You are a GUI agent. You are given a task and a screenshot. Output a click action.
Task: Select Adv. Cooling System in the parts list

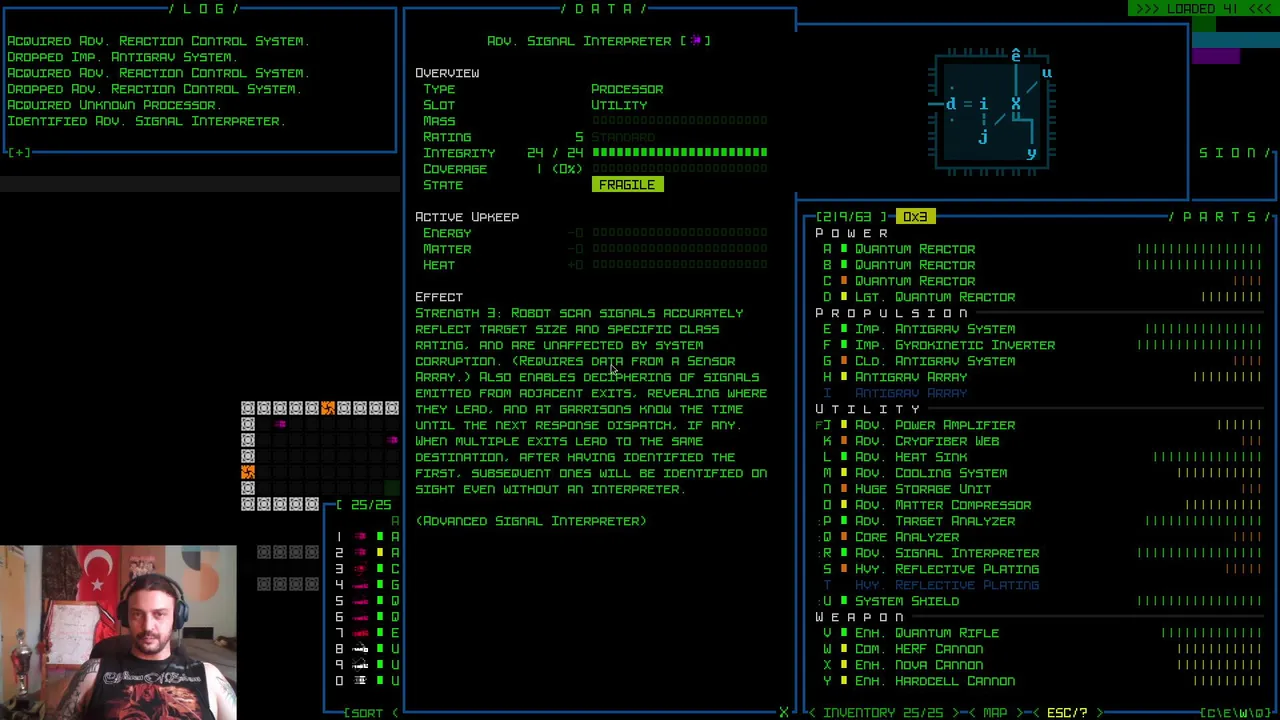931,473
